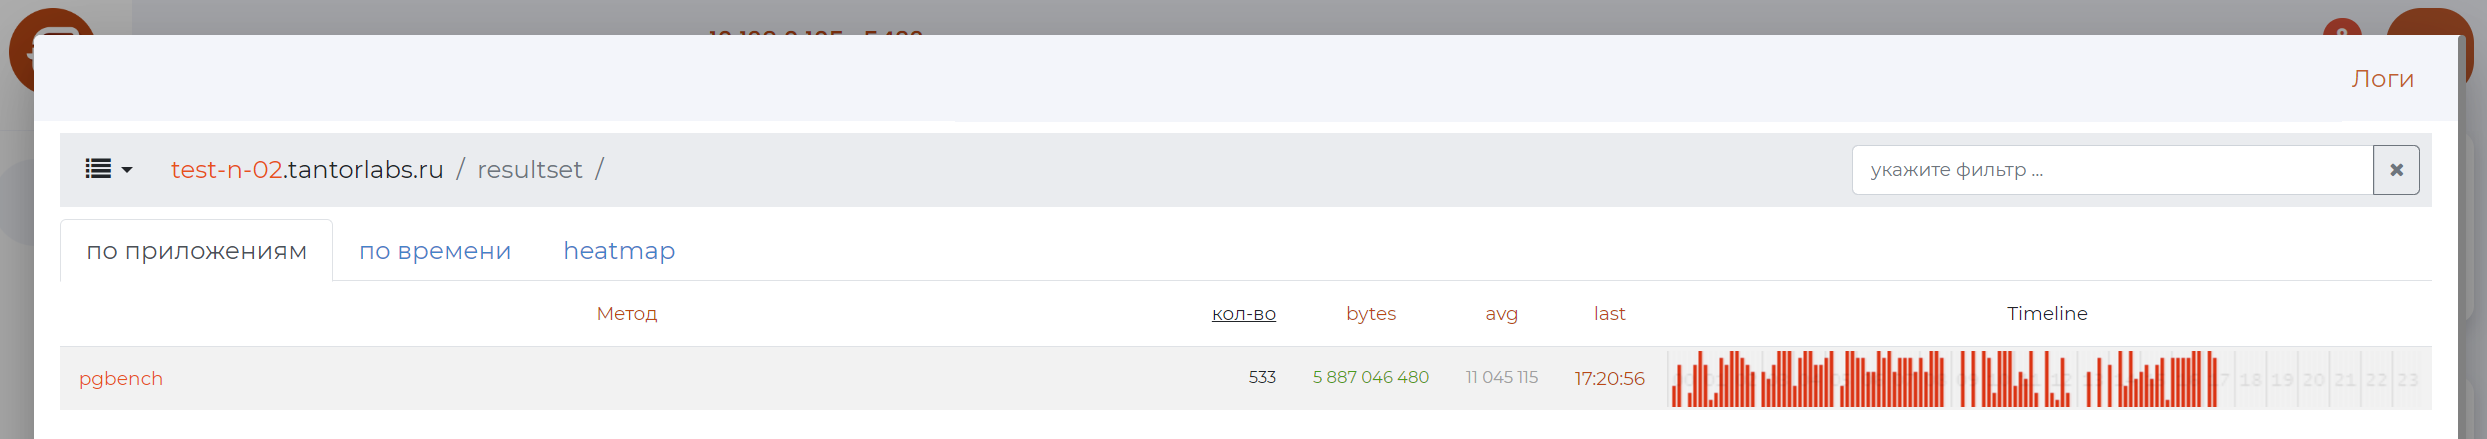Viewport: 2487px width, 439px height.
Task: Open the pgbench application entry
Action: coord(121,379)
